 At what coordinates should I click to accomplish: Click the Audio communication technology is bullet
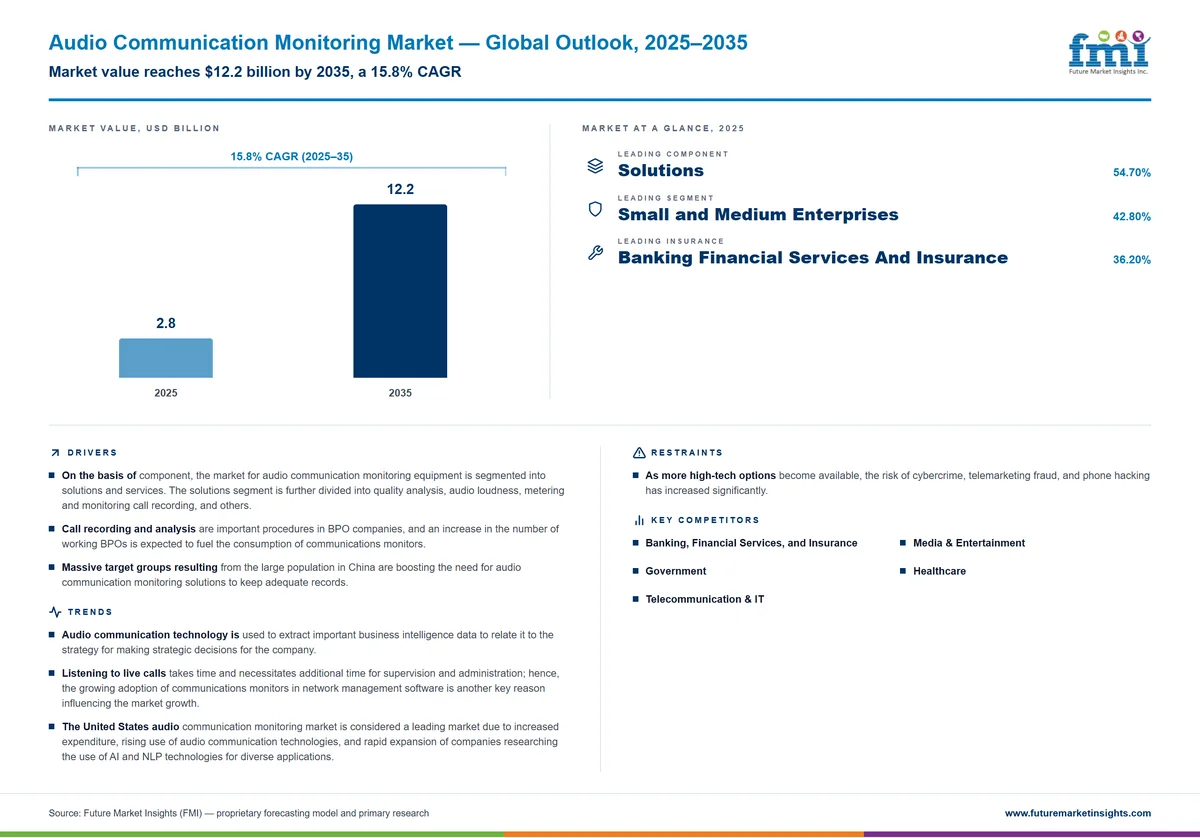coord(302,642)
